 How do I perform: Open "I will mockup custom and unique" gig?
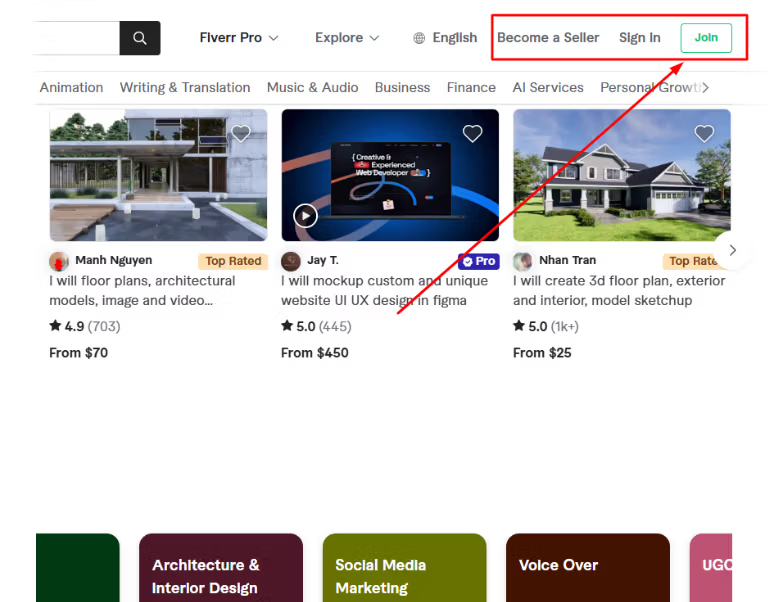pos(385,290)
